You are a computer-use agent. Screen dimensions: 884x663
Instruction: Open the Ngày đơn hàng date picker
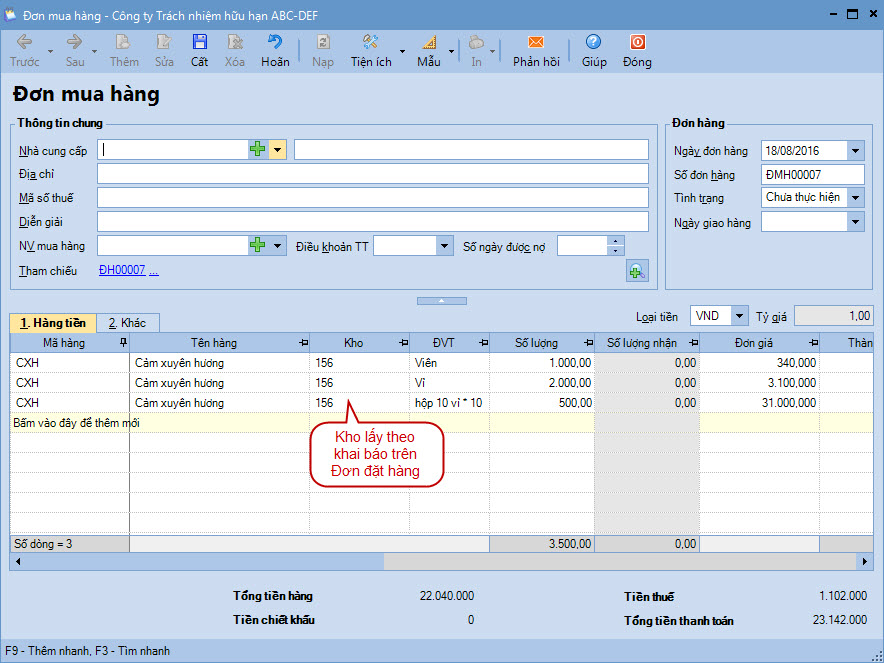click(x=855, y=151)
